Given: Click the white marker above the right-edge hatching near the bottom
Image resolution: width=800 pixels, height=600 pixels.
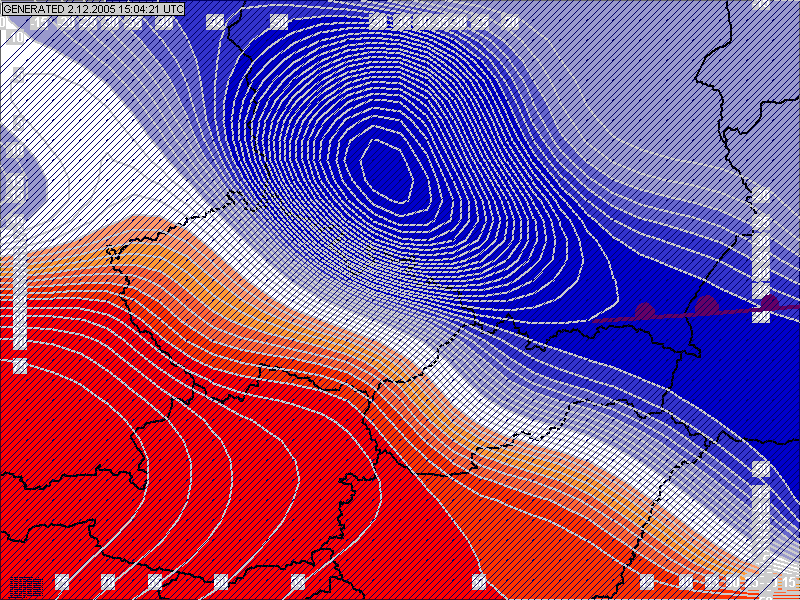Looking at the screenshot, I should click(761, 469).
